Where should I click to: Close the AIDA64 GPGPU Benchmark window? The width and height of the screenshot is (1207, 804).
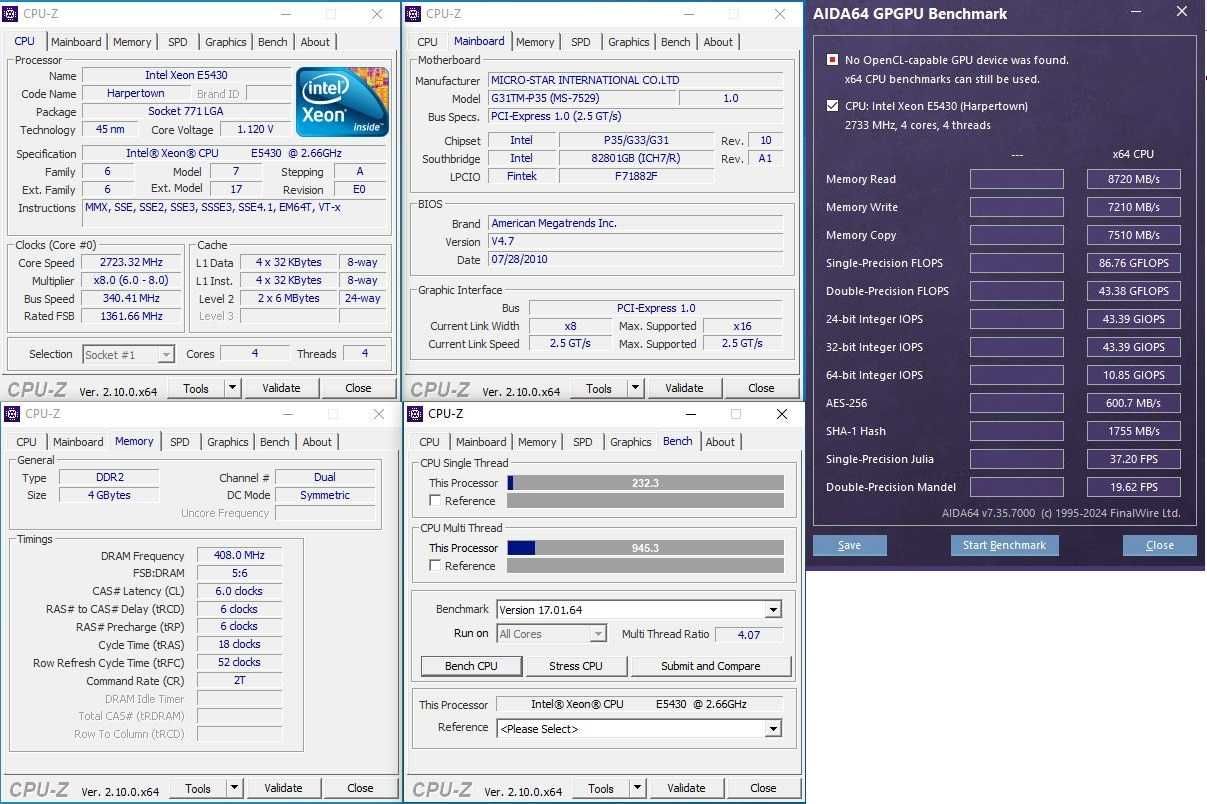click(1182, 13)
